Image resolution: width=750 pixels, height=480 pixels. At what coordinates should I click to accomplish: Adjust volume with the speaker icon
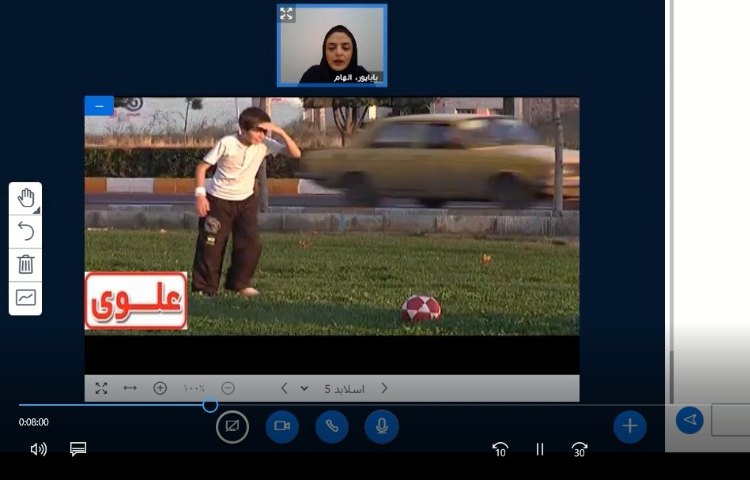click(39, 449)
